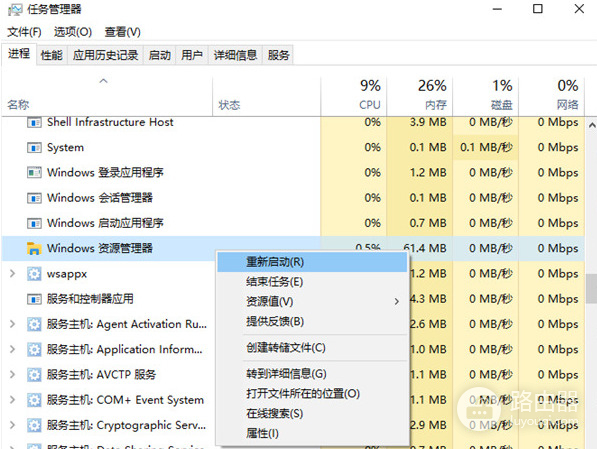The image size is (597, 449).
Task: Click the Shell Infrastructure Host process icon
Action: [34, 123]
